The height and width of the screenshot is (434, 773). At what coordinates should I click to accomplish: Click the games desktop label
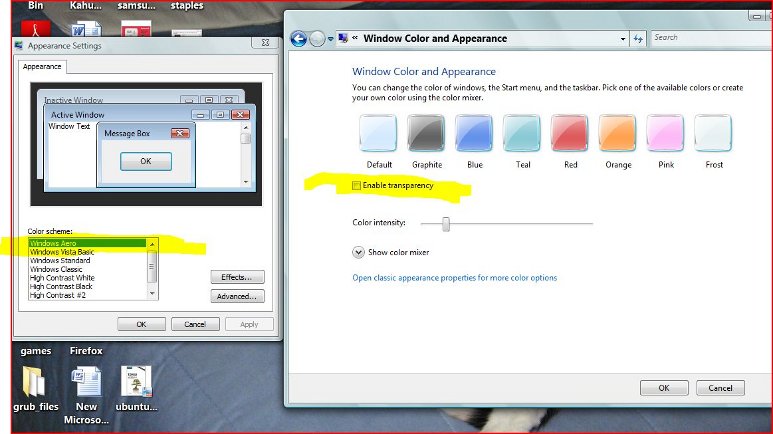pos(35,351)
